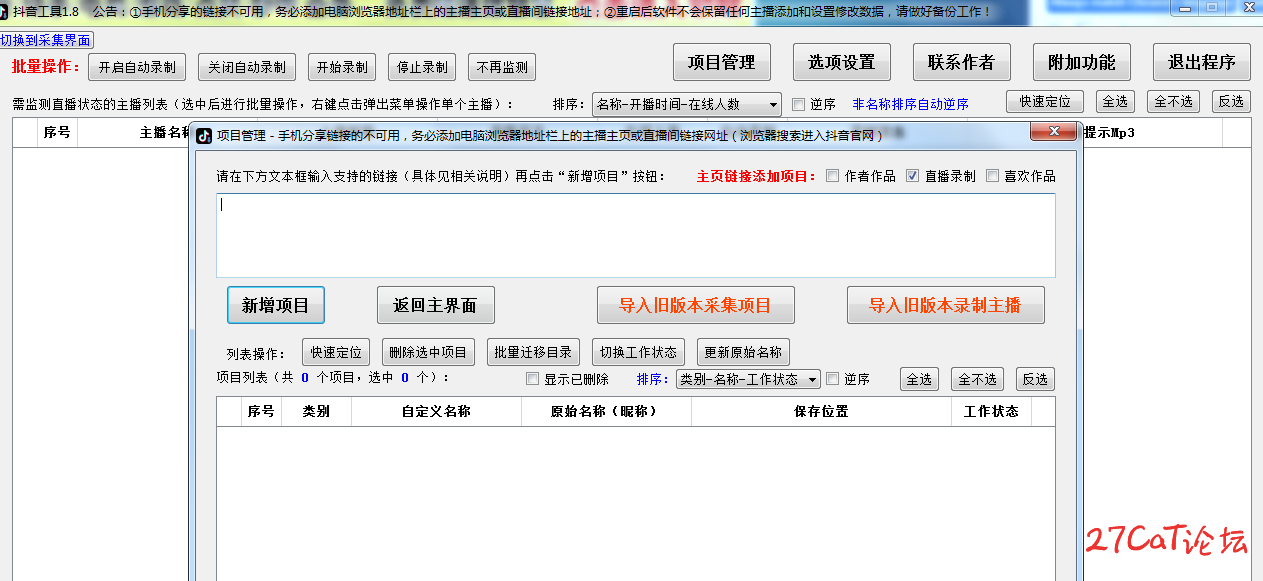Click the 开始录制 button
1263x581 pixels.
[342, 67]
